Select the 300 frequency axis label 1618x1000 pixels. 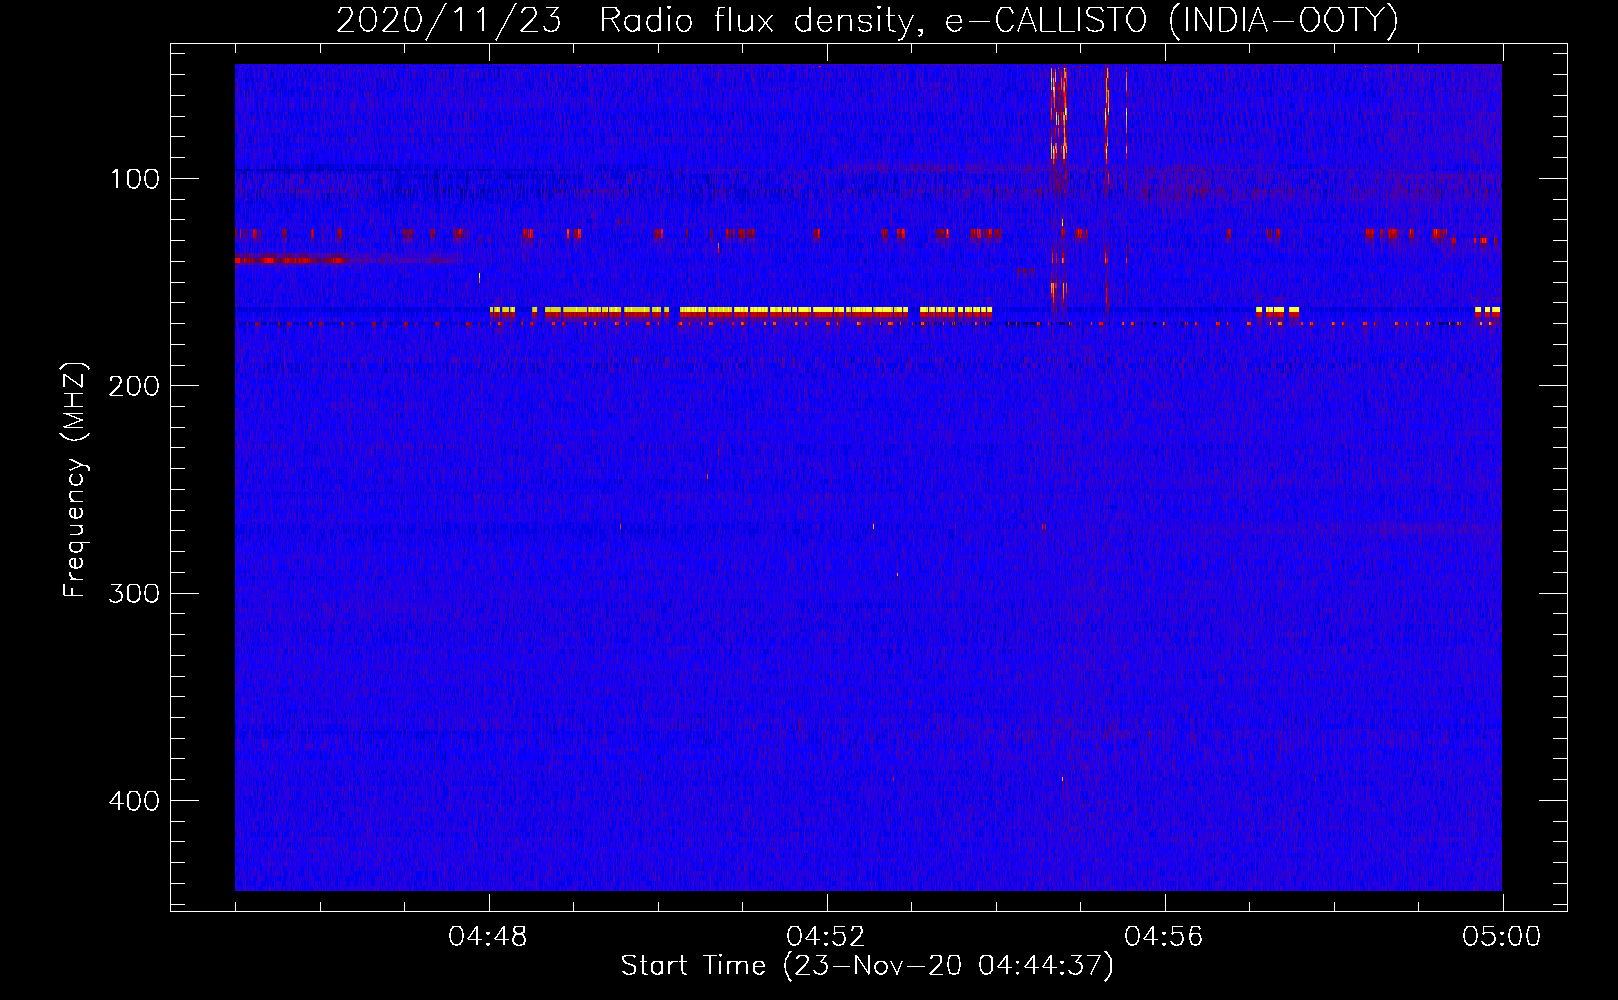(x=135, y=593)
